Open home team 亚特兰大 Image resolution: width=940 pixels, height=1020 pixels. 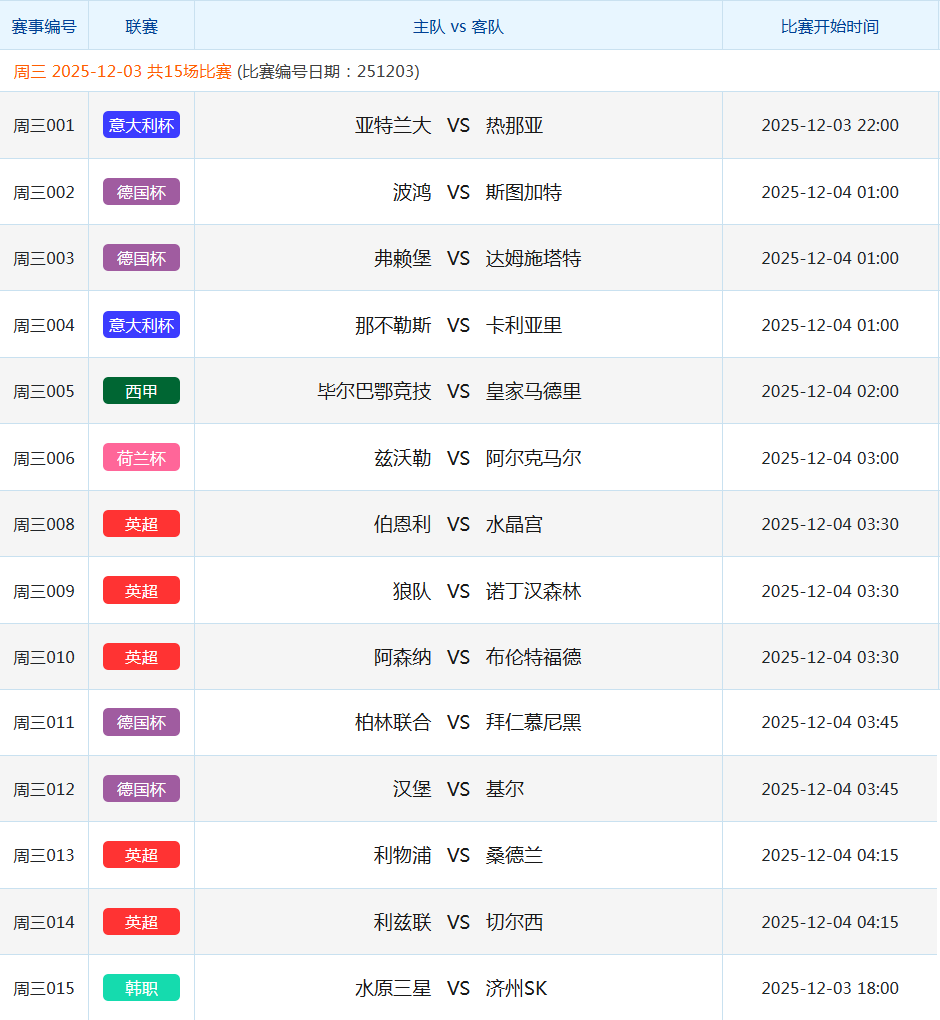tap(393, 125)
